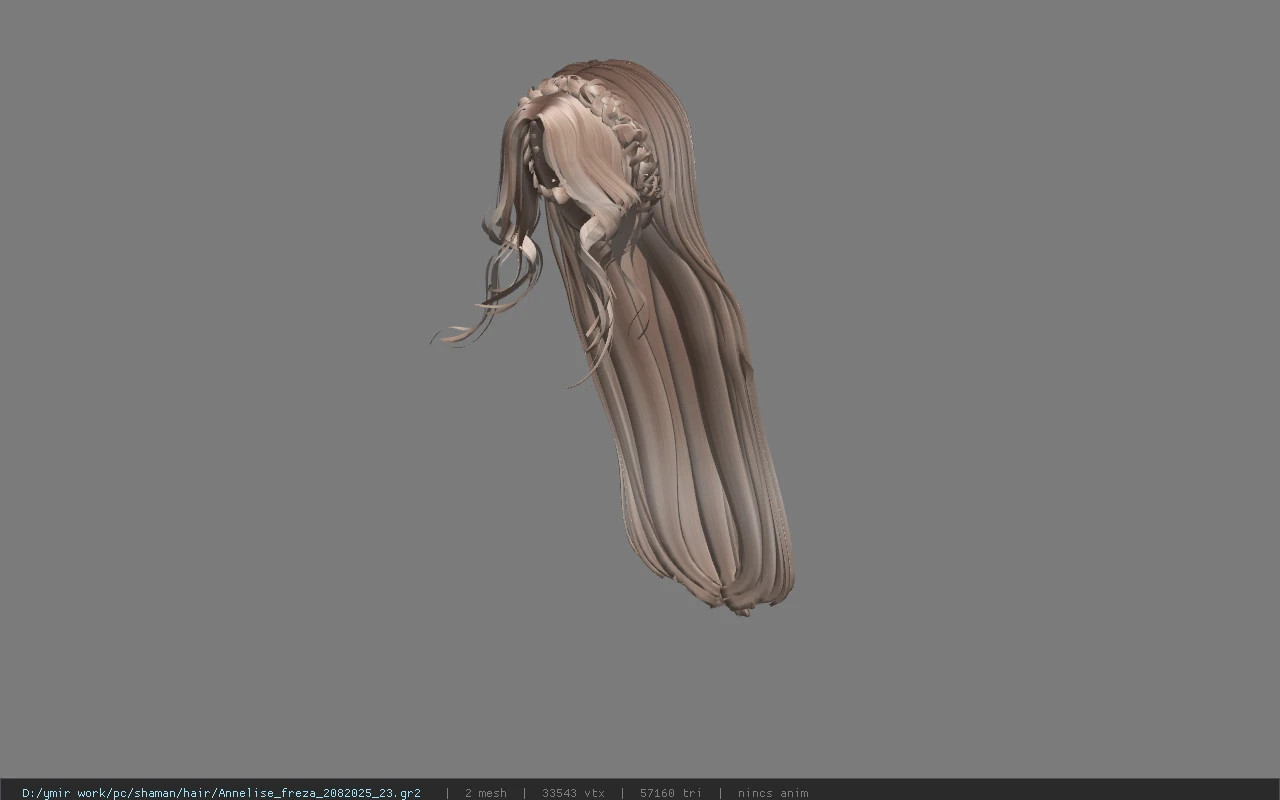Click the Annelise_freza .gr2 file path
Image resolution: width=1280 pixels, height=800 pixels.
tap(221, 793)
